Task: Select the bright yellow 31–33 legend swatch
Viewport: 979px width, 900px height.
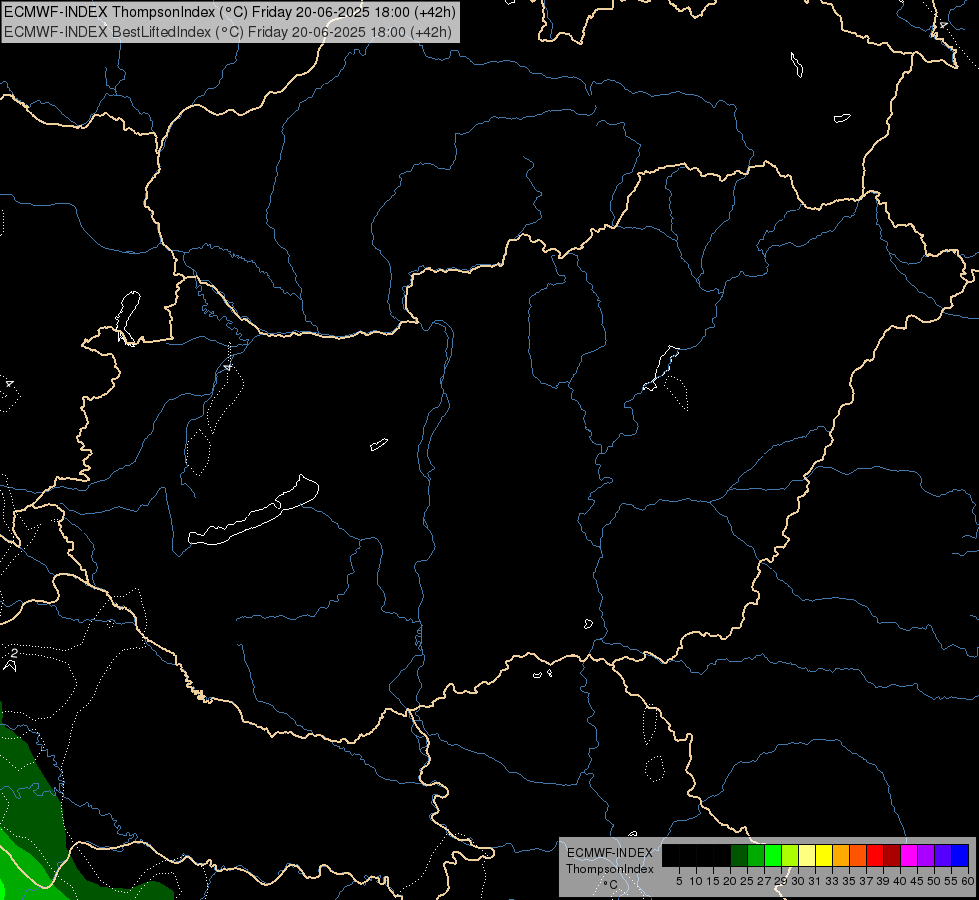Action: tap(824, 855)
